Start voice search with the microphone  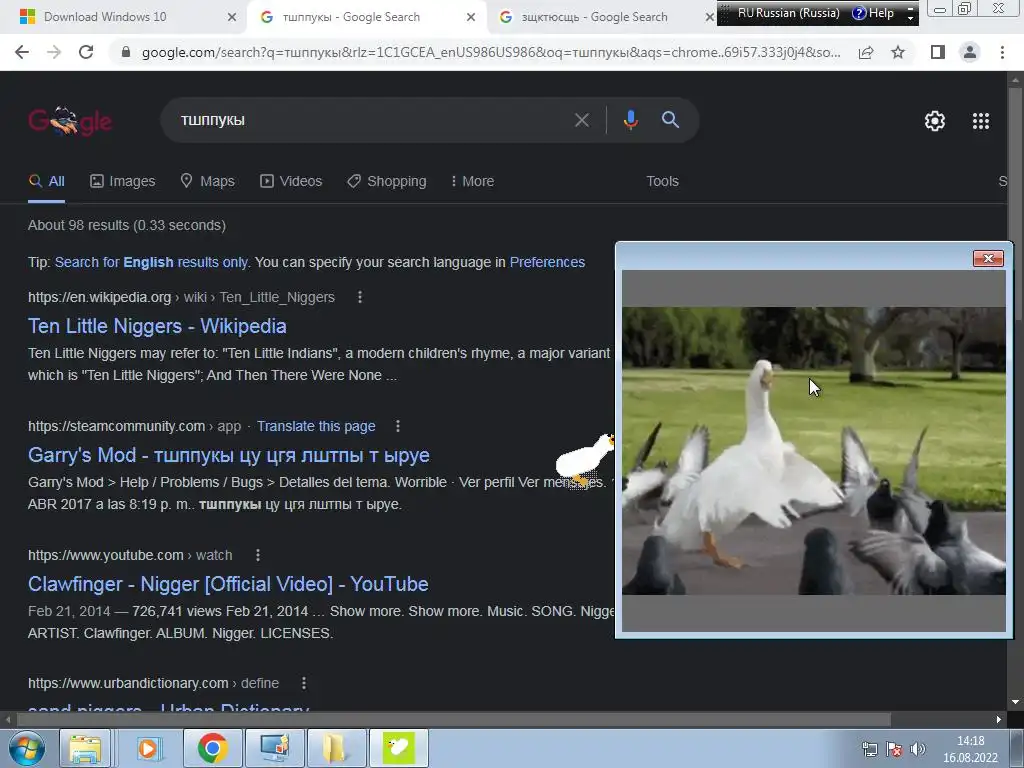(630, 120)
